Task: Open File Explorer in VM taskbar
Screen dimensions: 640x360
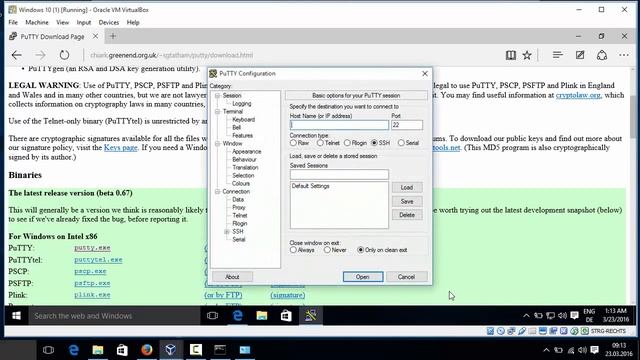Action: click(x=262, y=316)
